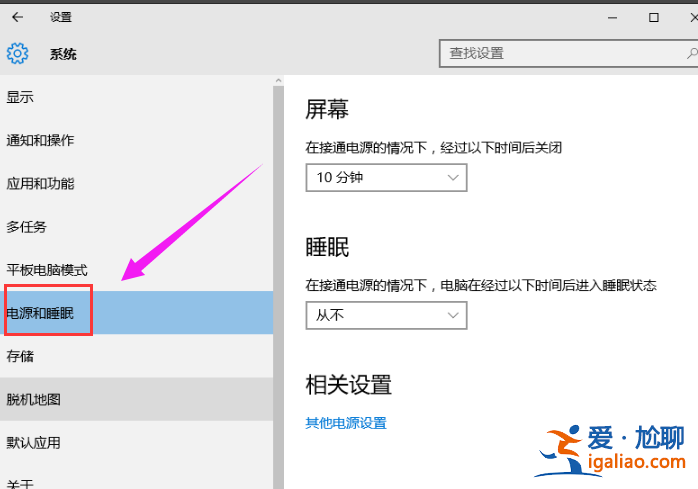Select 通知和操作 in sidebar
The image size is (698, 489).
136,140
